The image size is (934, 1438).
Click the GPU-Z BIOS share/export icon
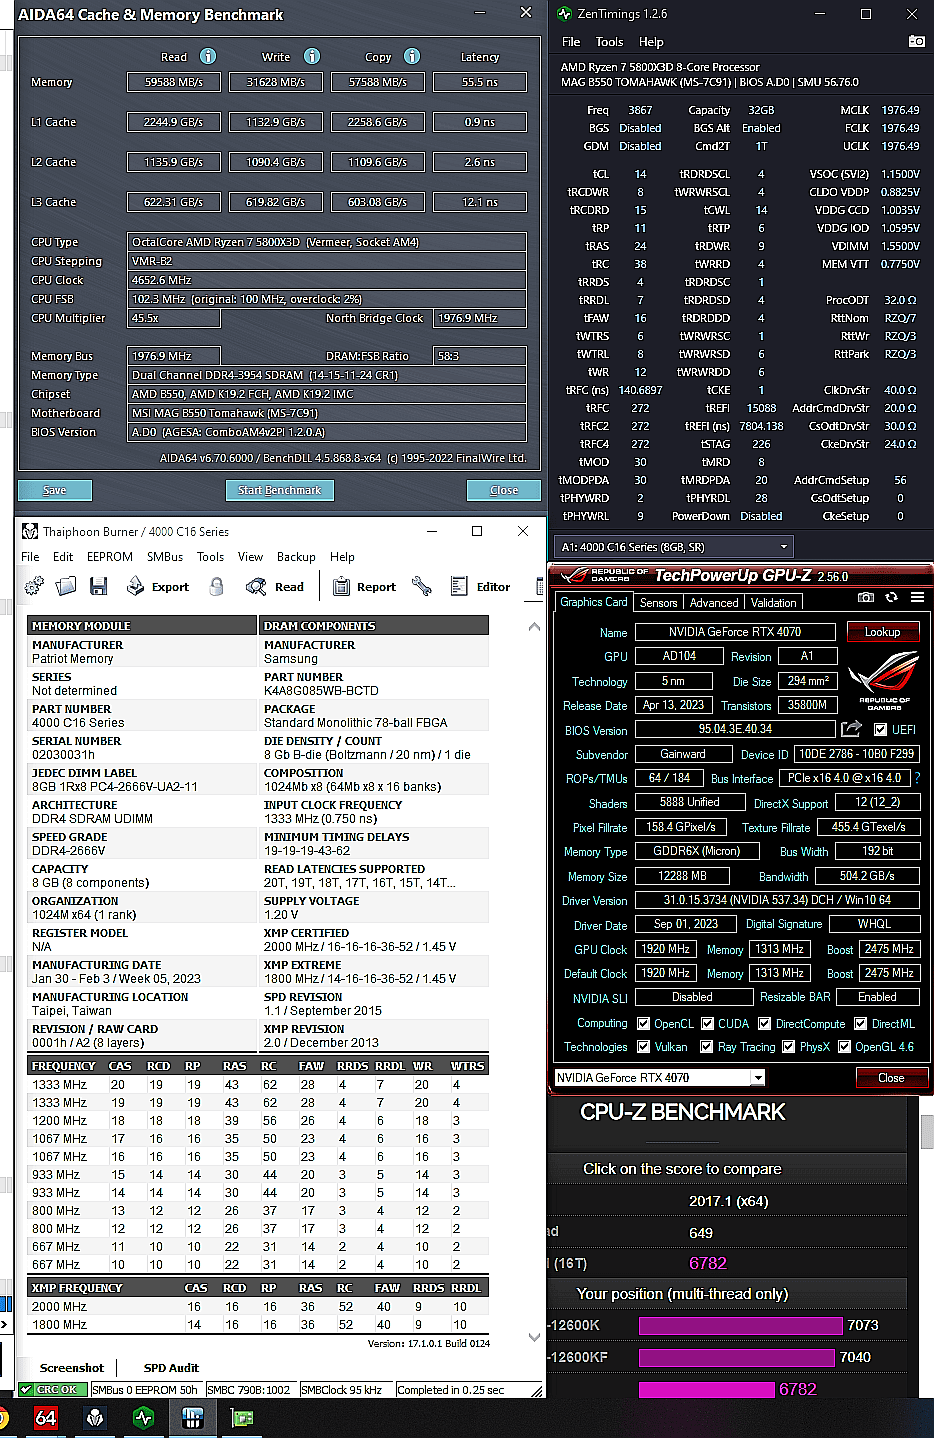851,729
